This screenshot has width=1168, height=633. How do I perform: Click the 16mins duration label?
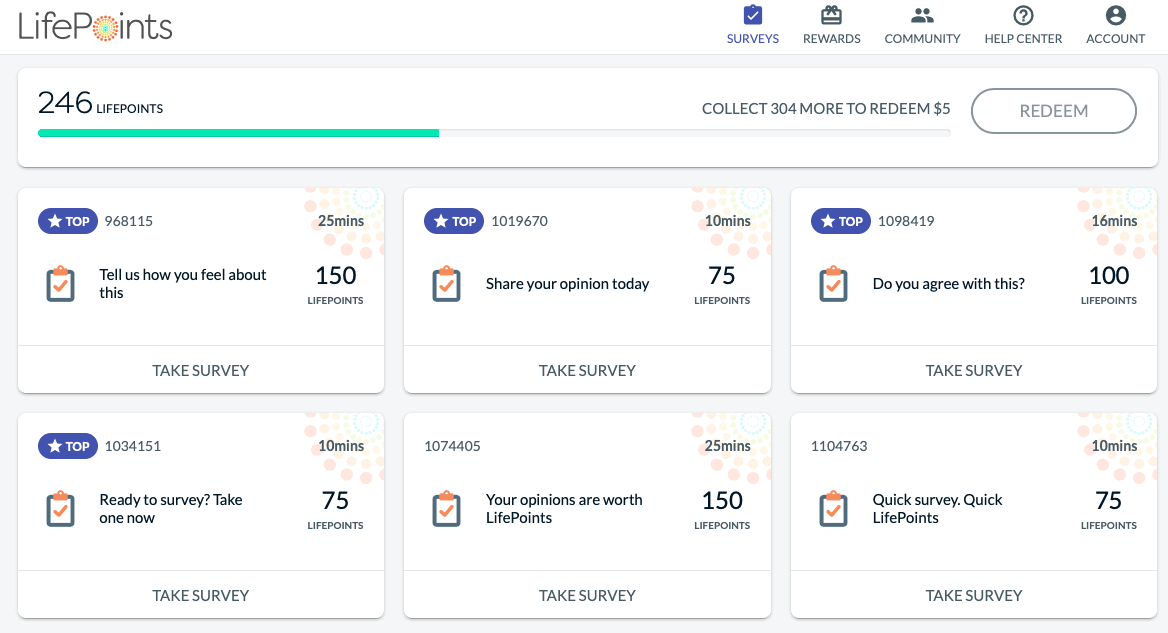1114,221
